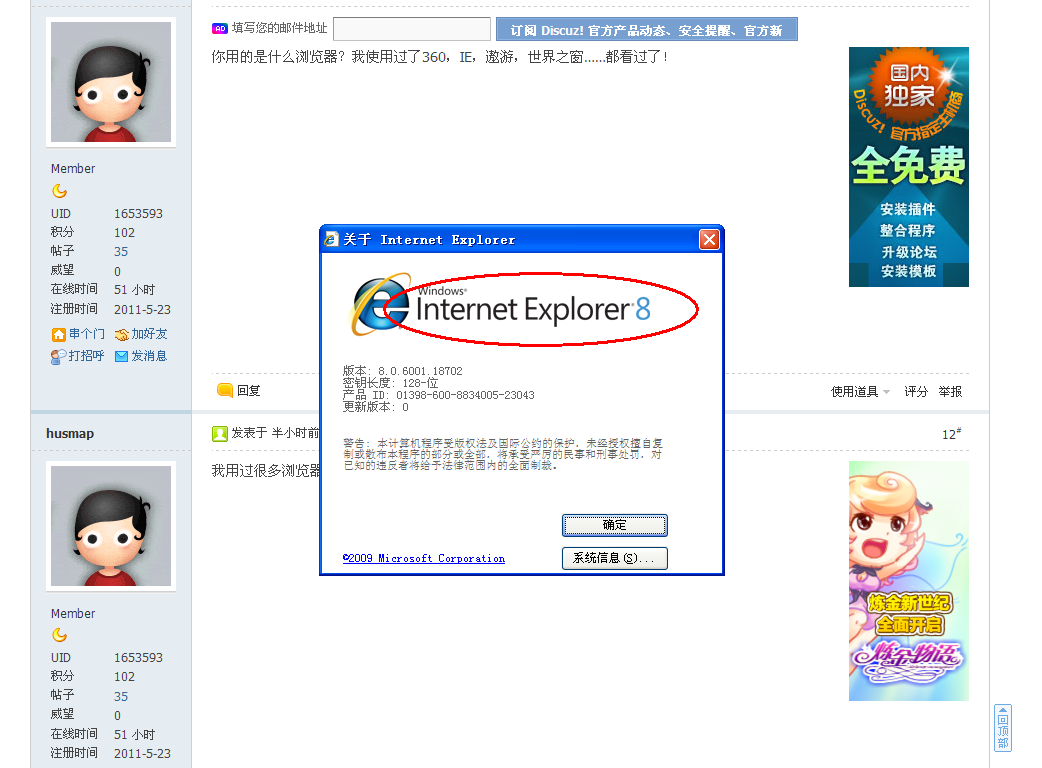Click the 订阅 Discuz! subscribe button
Image resolution: width=1042 pixels, height=768 pixels.
(647, 30)
